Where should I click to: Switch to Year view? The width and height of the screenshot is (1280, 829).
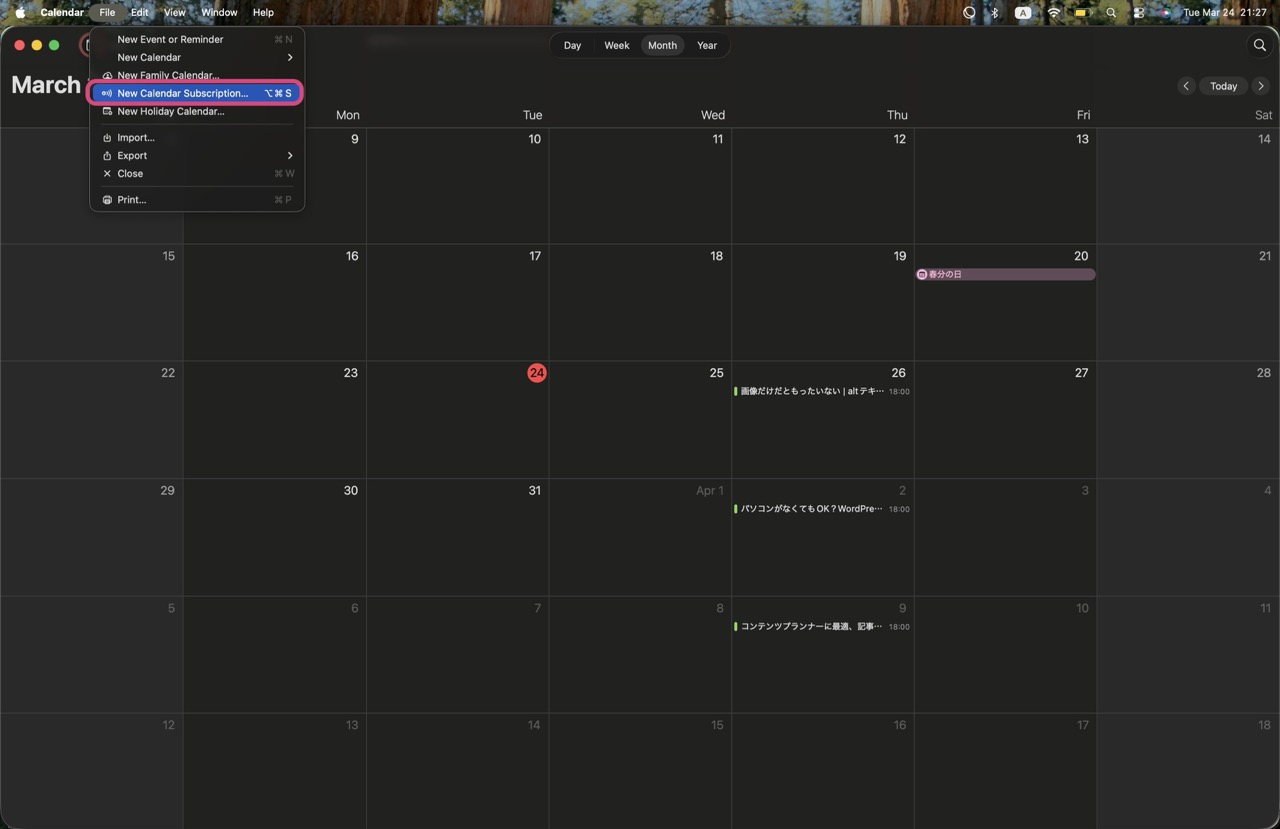(707, 45)
